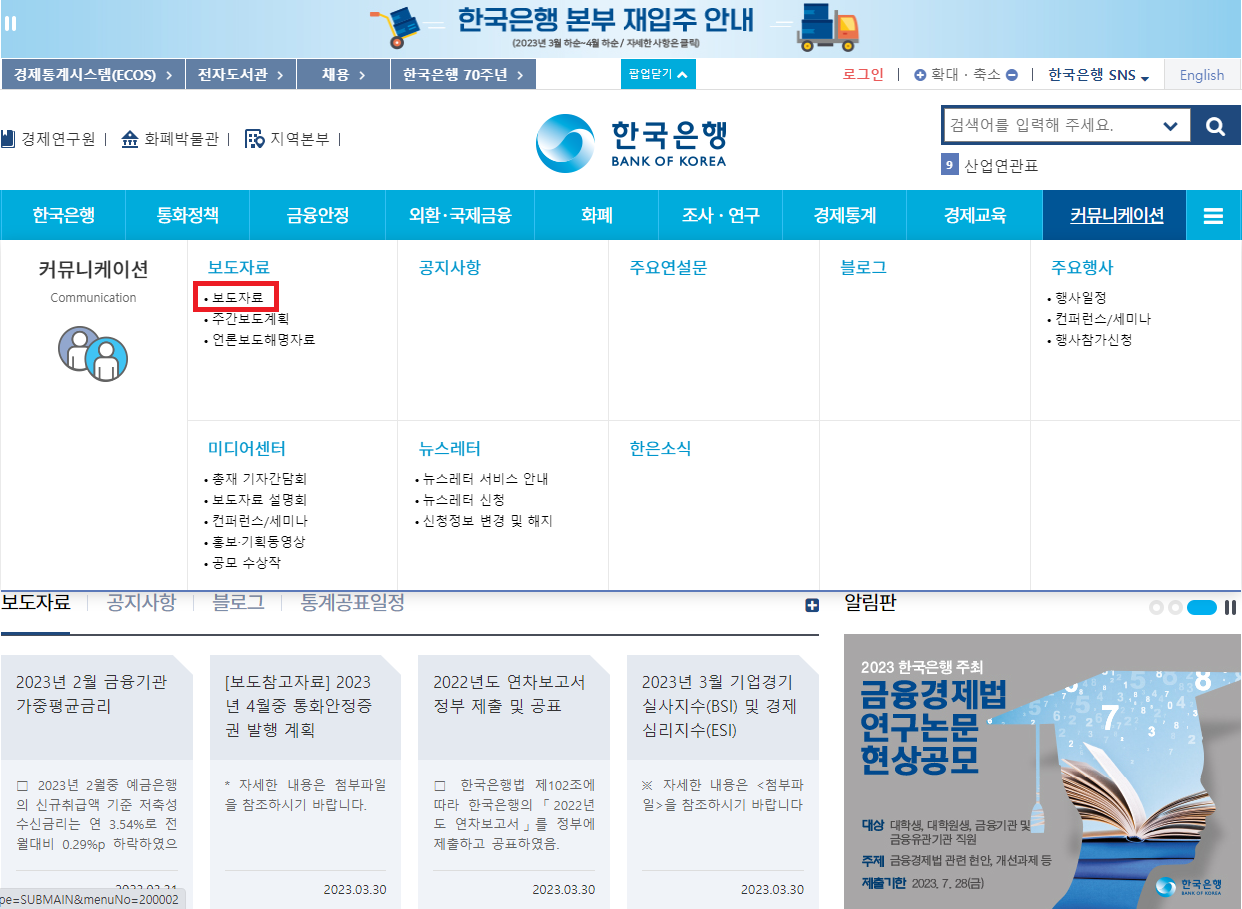
Task: Open 한국은행 main menu
Action: pyautogui.click(x=63, y=215)
